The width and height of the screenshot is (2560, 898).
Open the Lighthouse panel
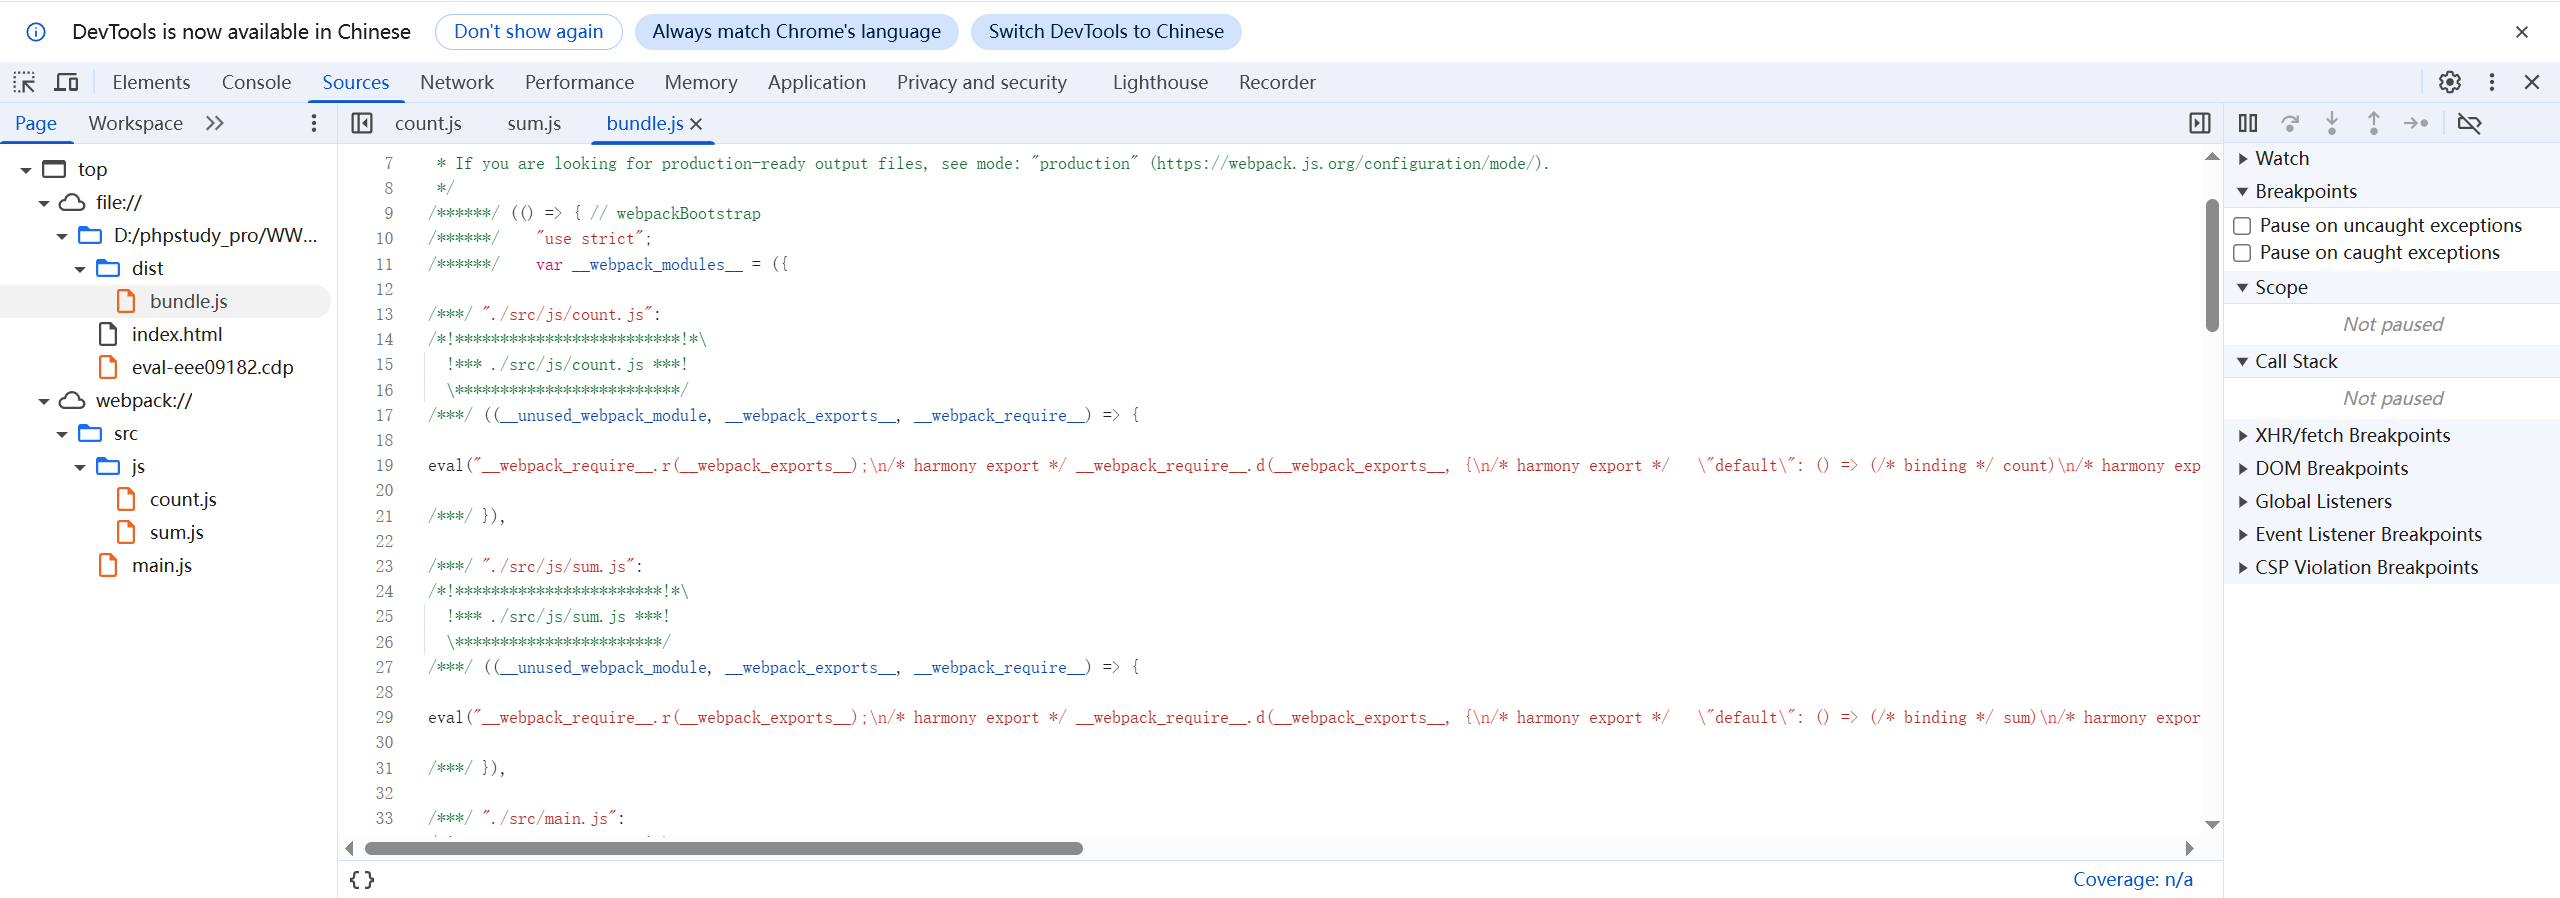point(1160,82)
